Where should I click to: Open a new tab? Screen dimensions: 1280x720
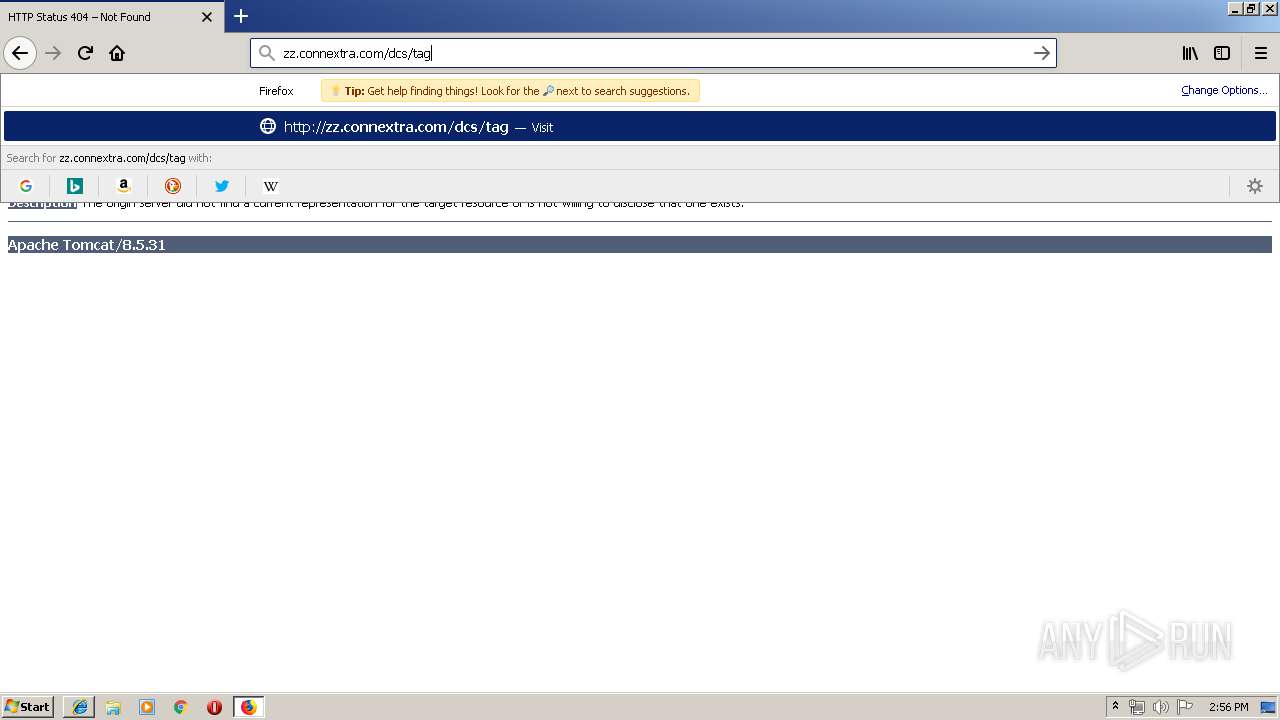click(241, 16)
